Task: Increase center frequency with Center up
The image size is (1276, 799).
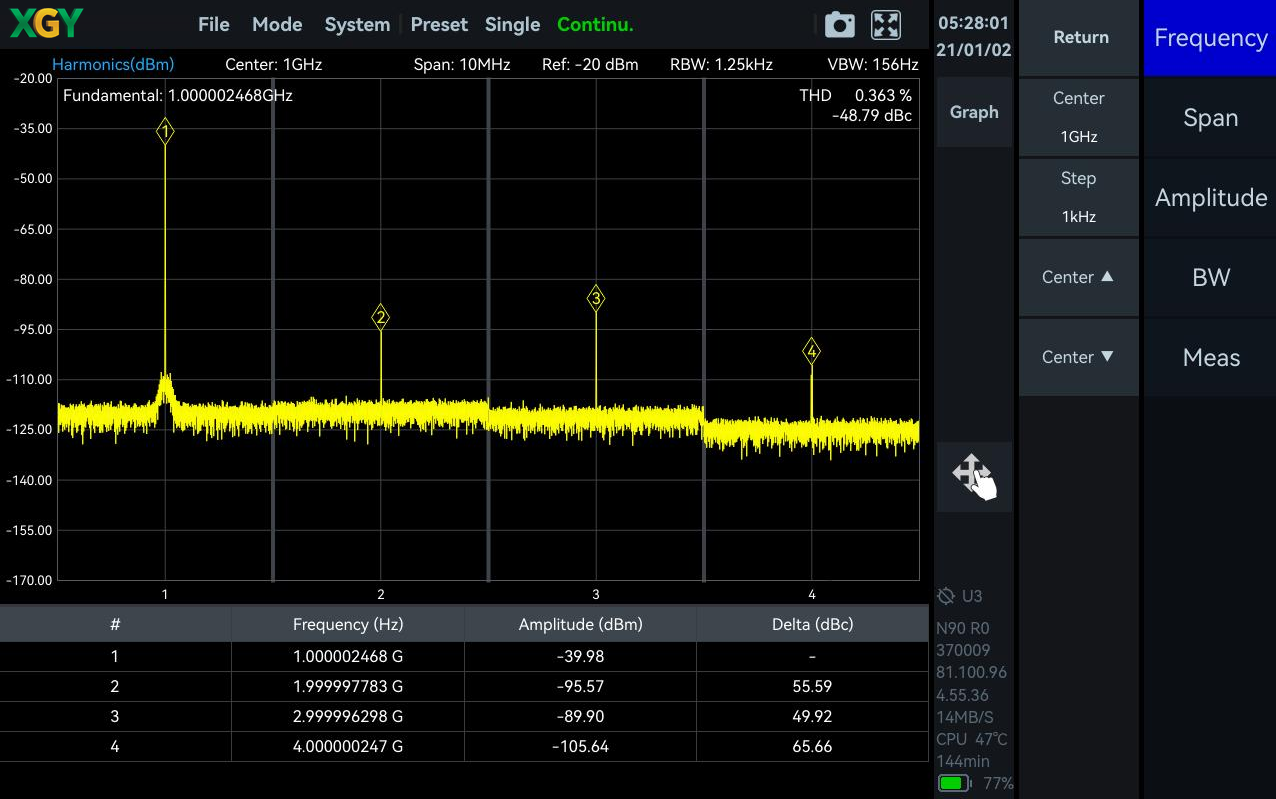Action: (x=1078, y=277)
